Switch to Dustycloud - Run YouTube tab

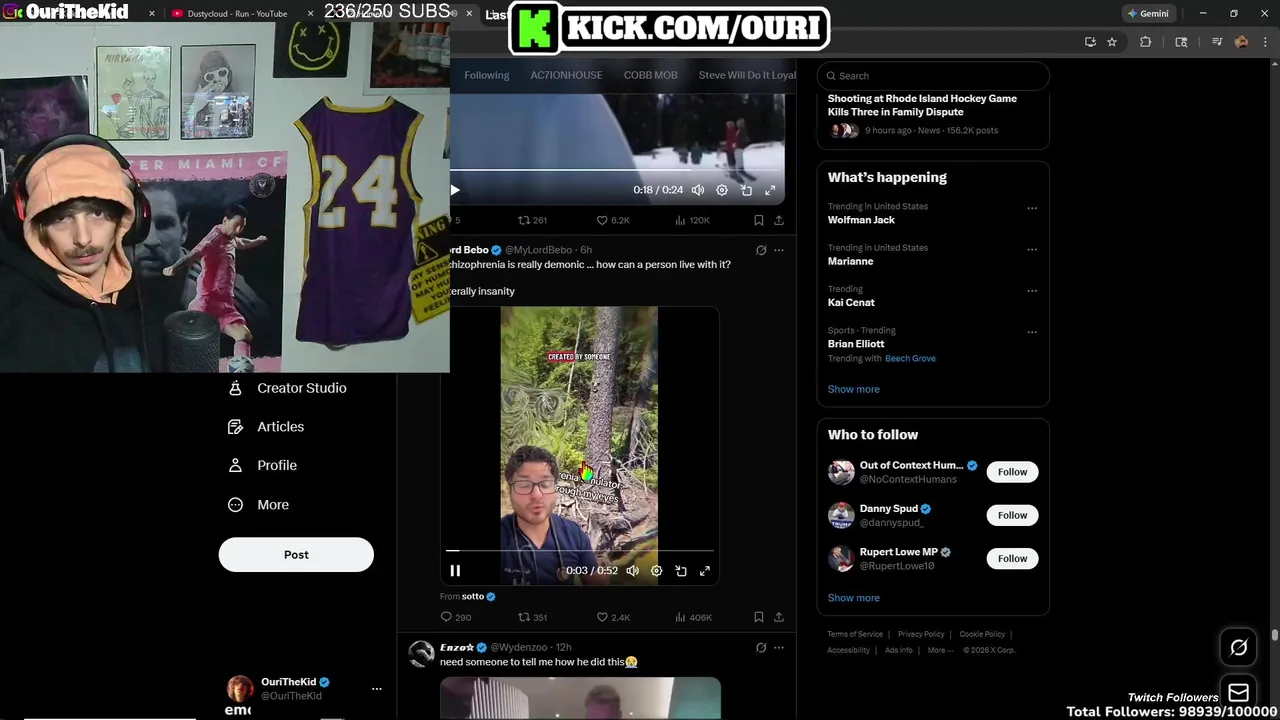point(237,14)
